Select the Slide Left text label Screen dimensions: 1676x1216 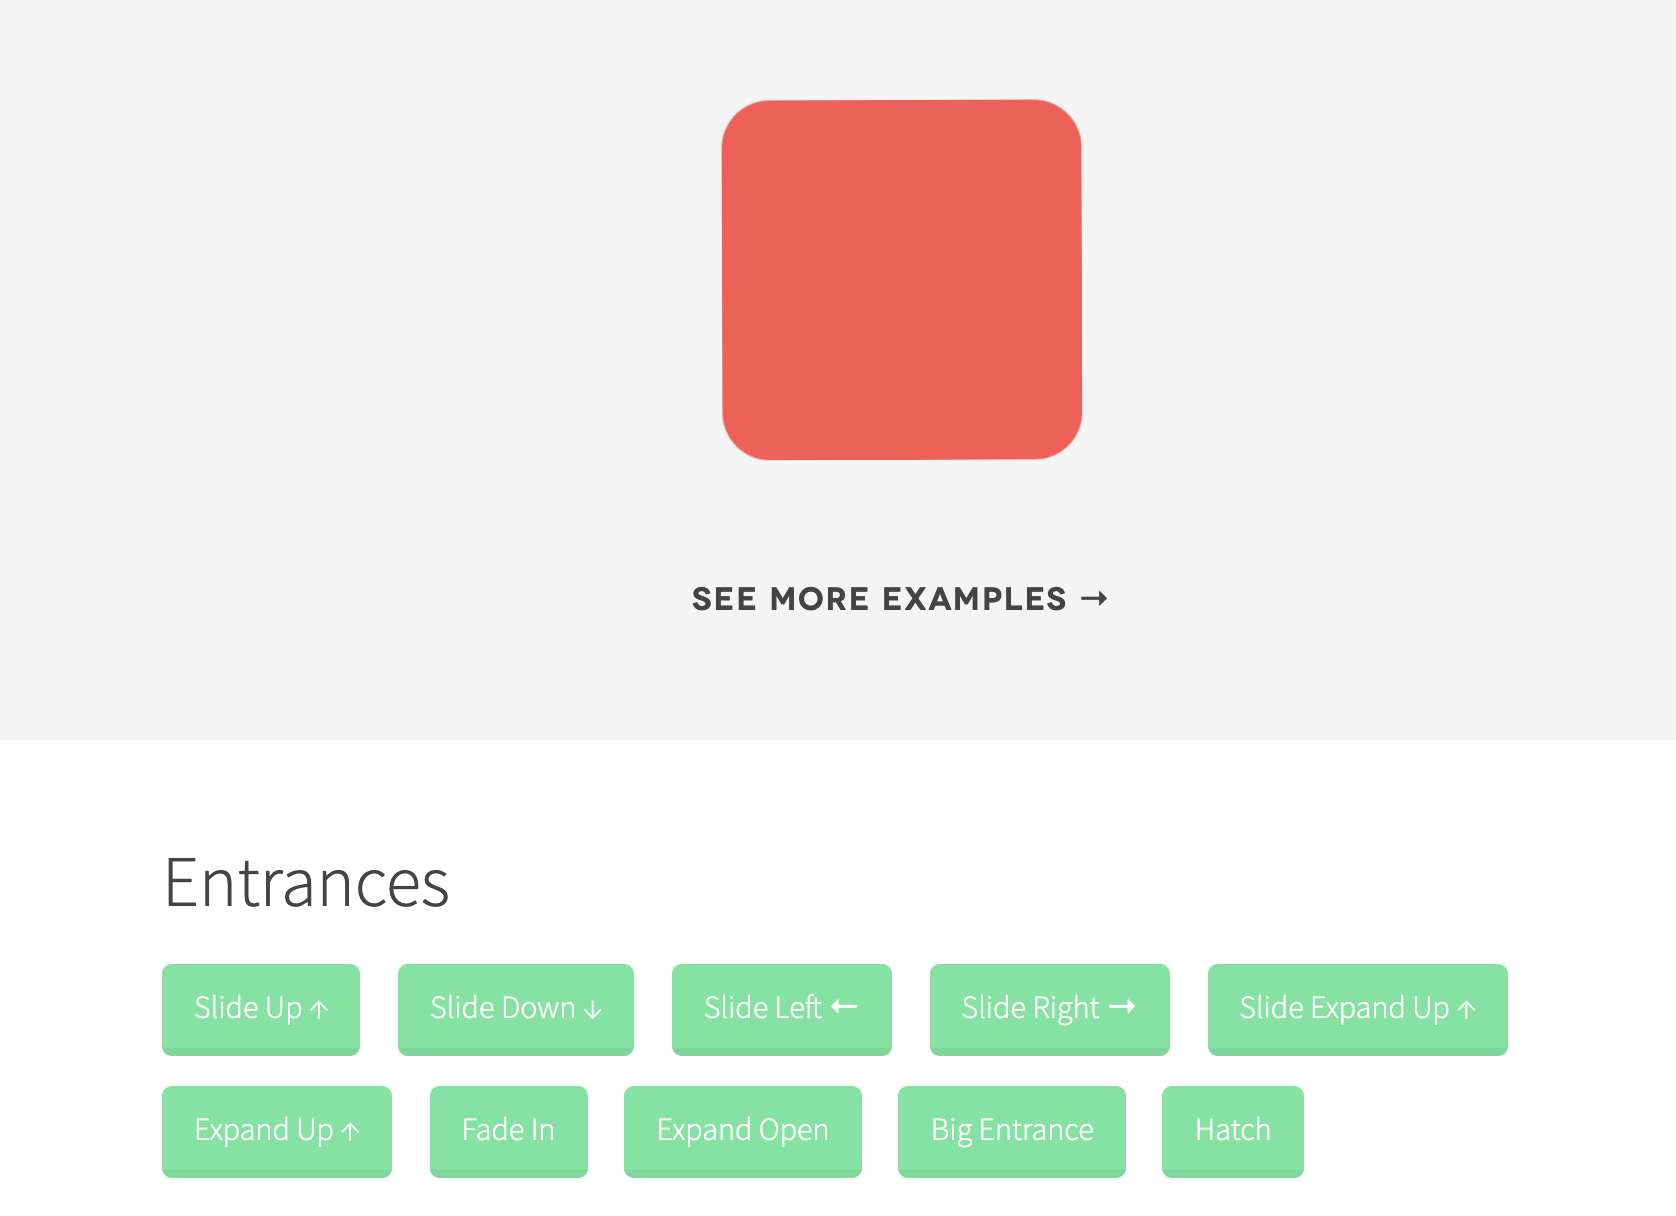coord(763,1008)
